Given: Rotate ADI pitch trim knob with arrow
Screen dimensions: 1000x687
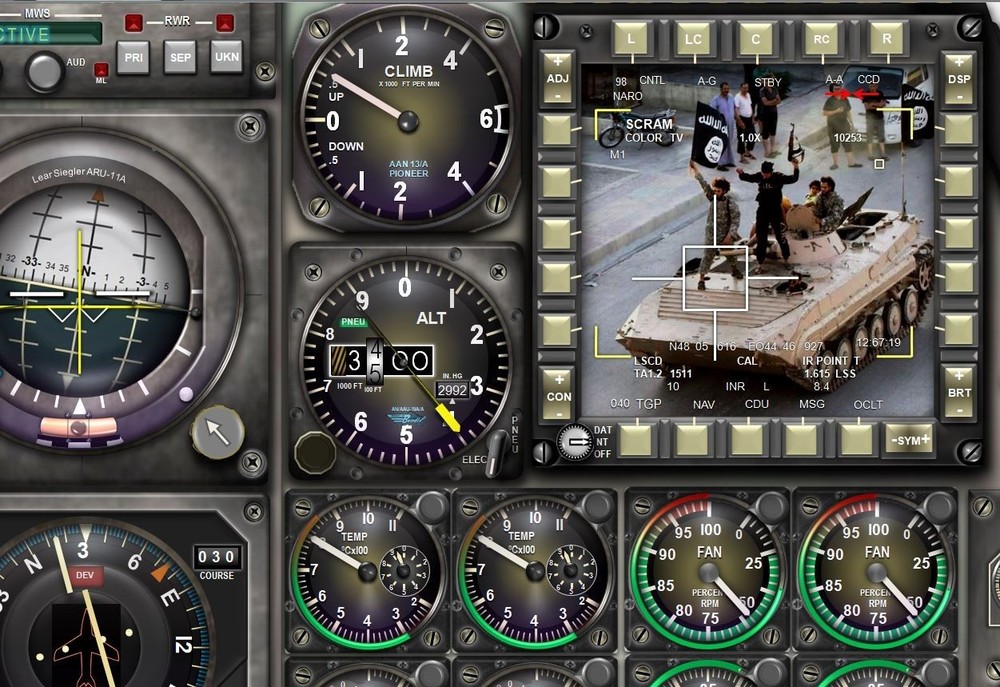Looking at the screenshot, I should pyautogui.click(x=218, y=432).
